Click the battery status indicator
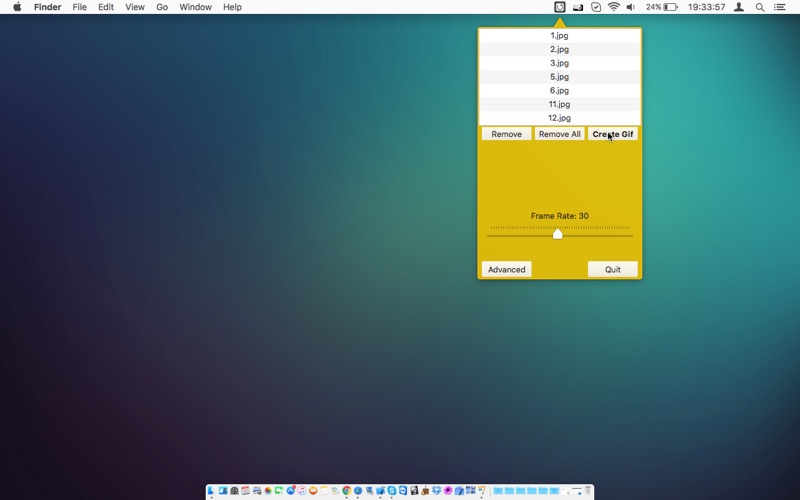The width and height of the screenshot is (800, 500). click(x=662, y=7)
